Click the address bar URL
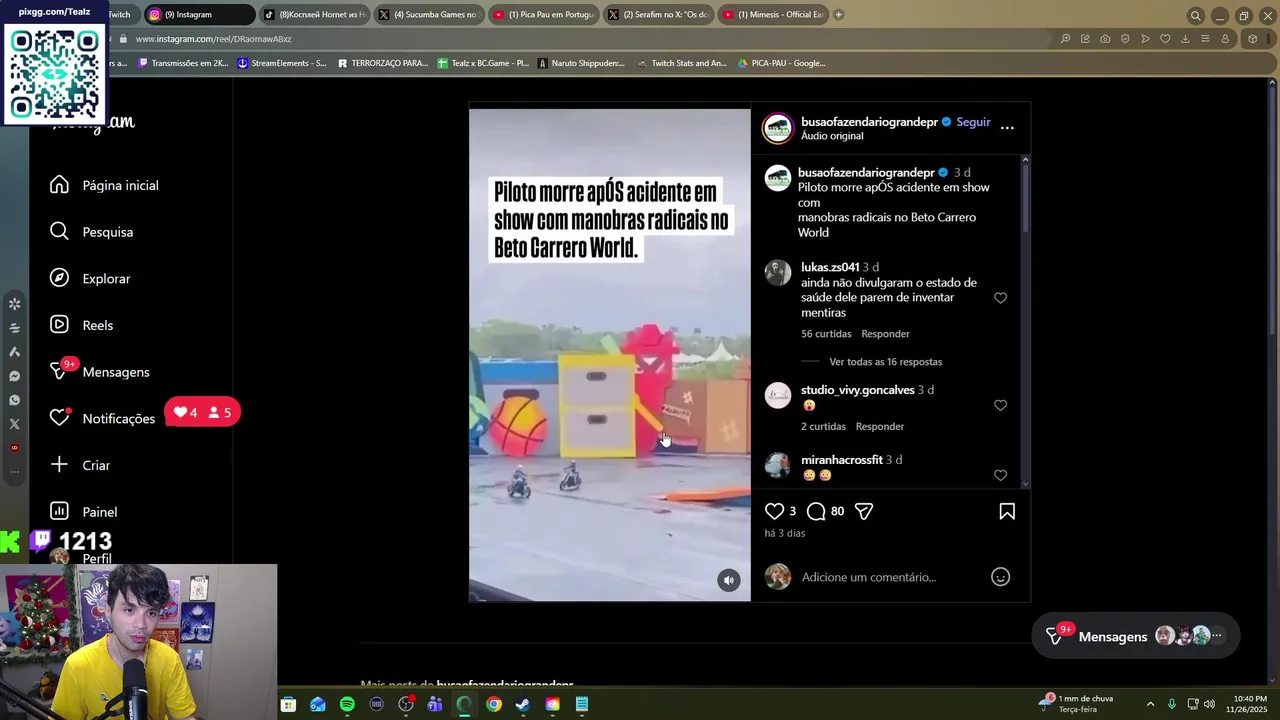The height and width of the screenshot is (720, 1280). 213,39
